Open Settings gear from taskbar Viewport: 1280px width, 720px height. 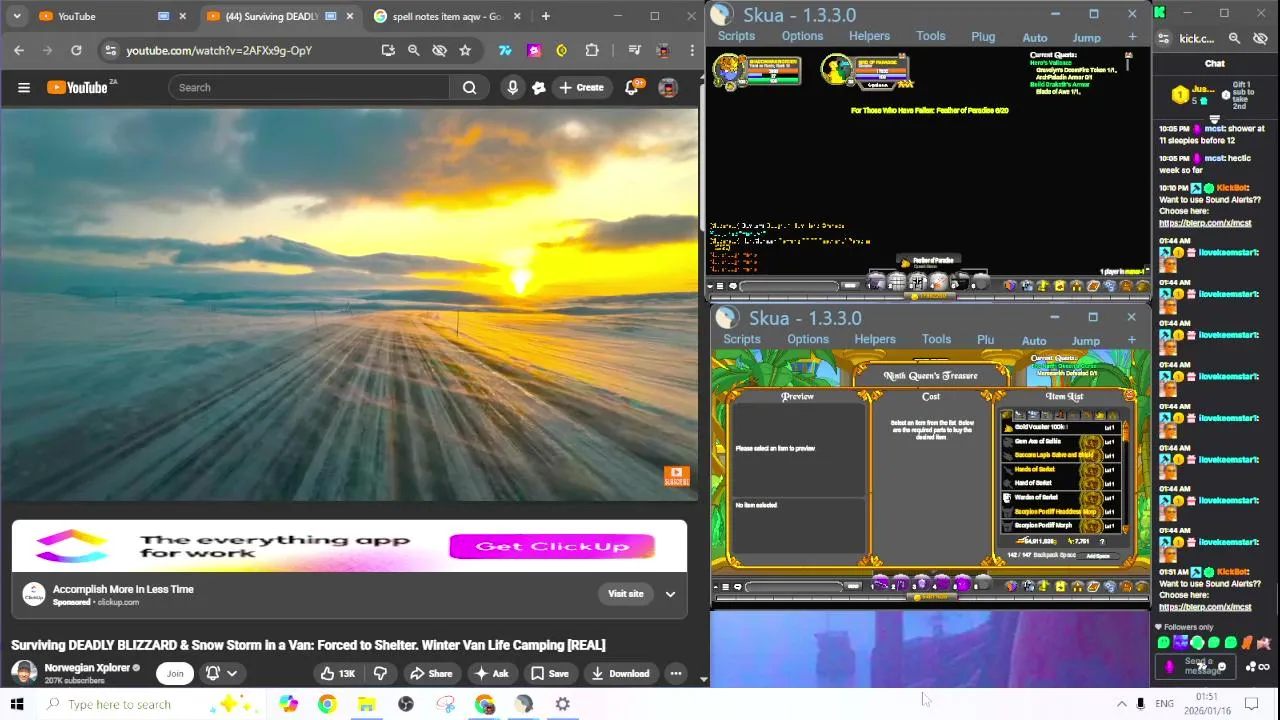pyautogui.click(x=563, y=704)
